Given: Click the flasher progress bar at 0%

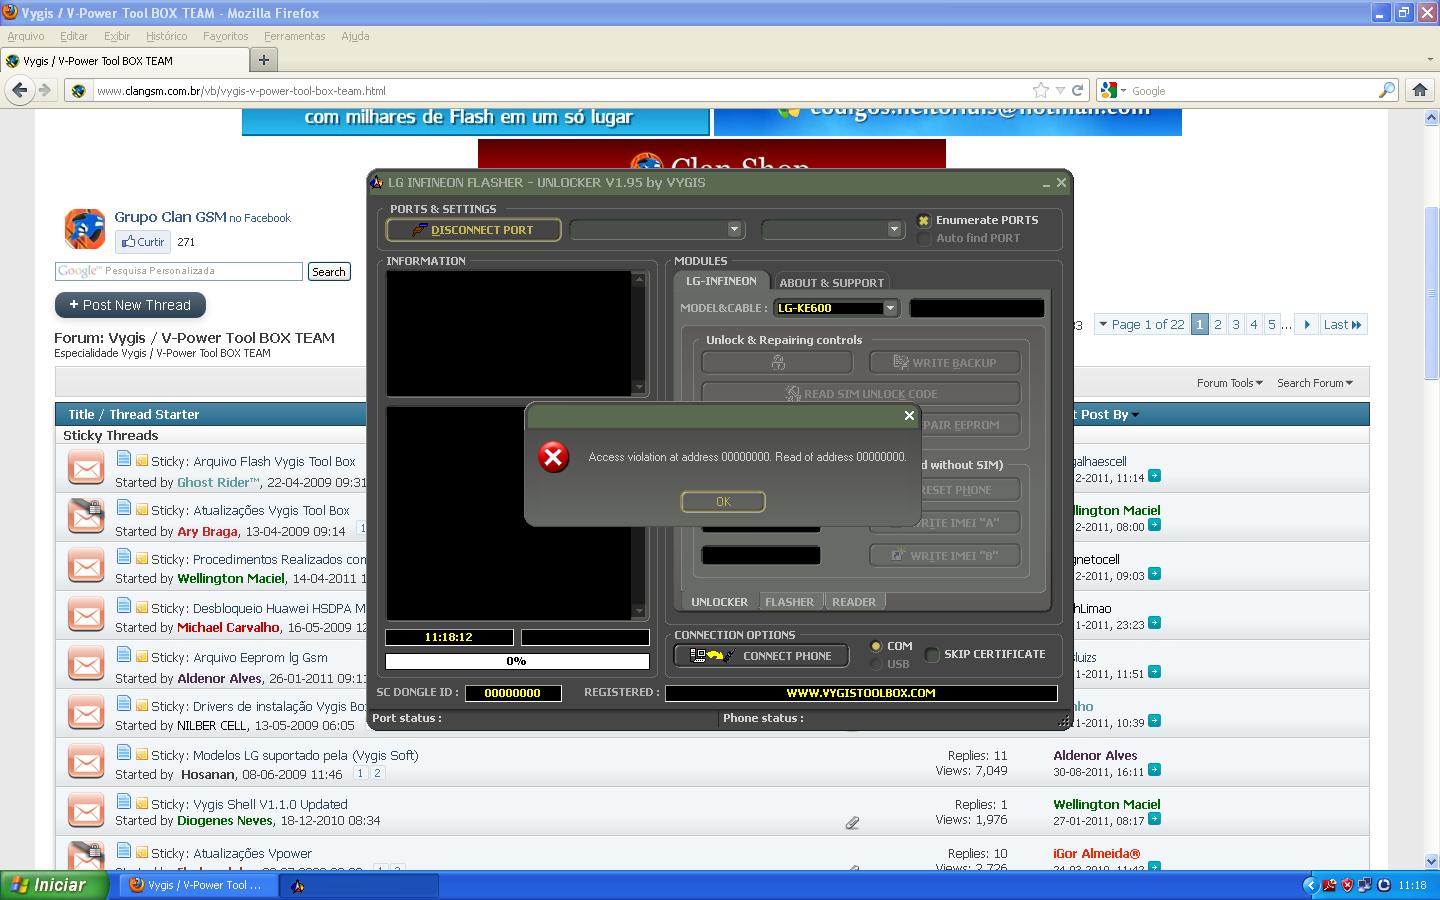Looking at the screenshot, I should (x=517, y=661).
